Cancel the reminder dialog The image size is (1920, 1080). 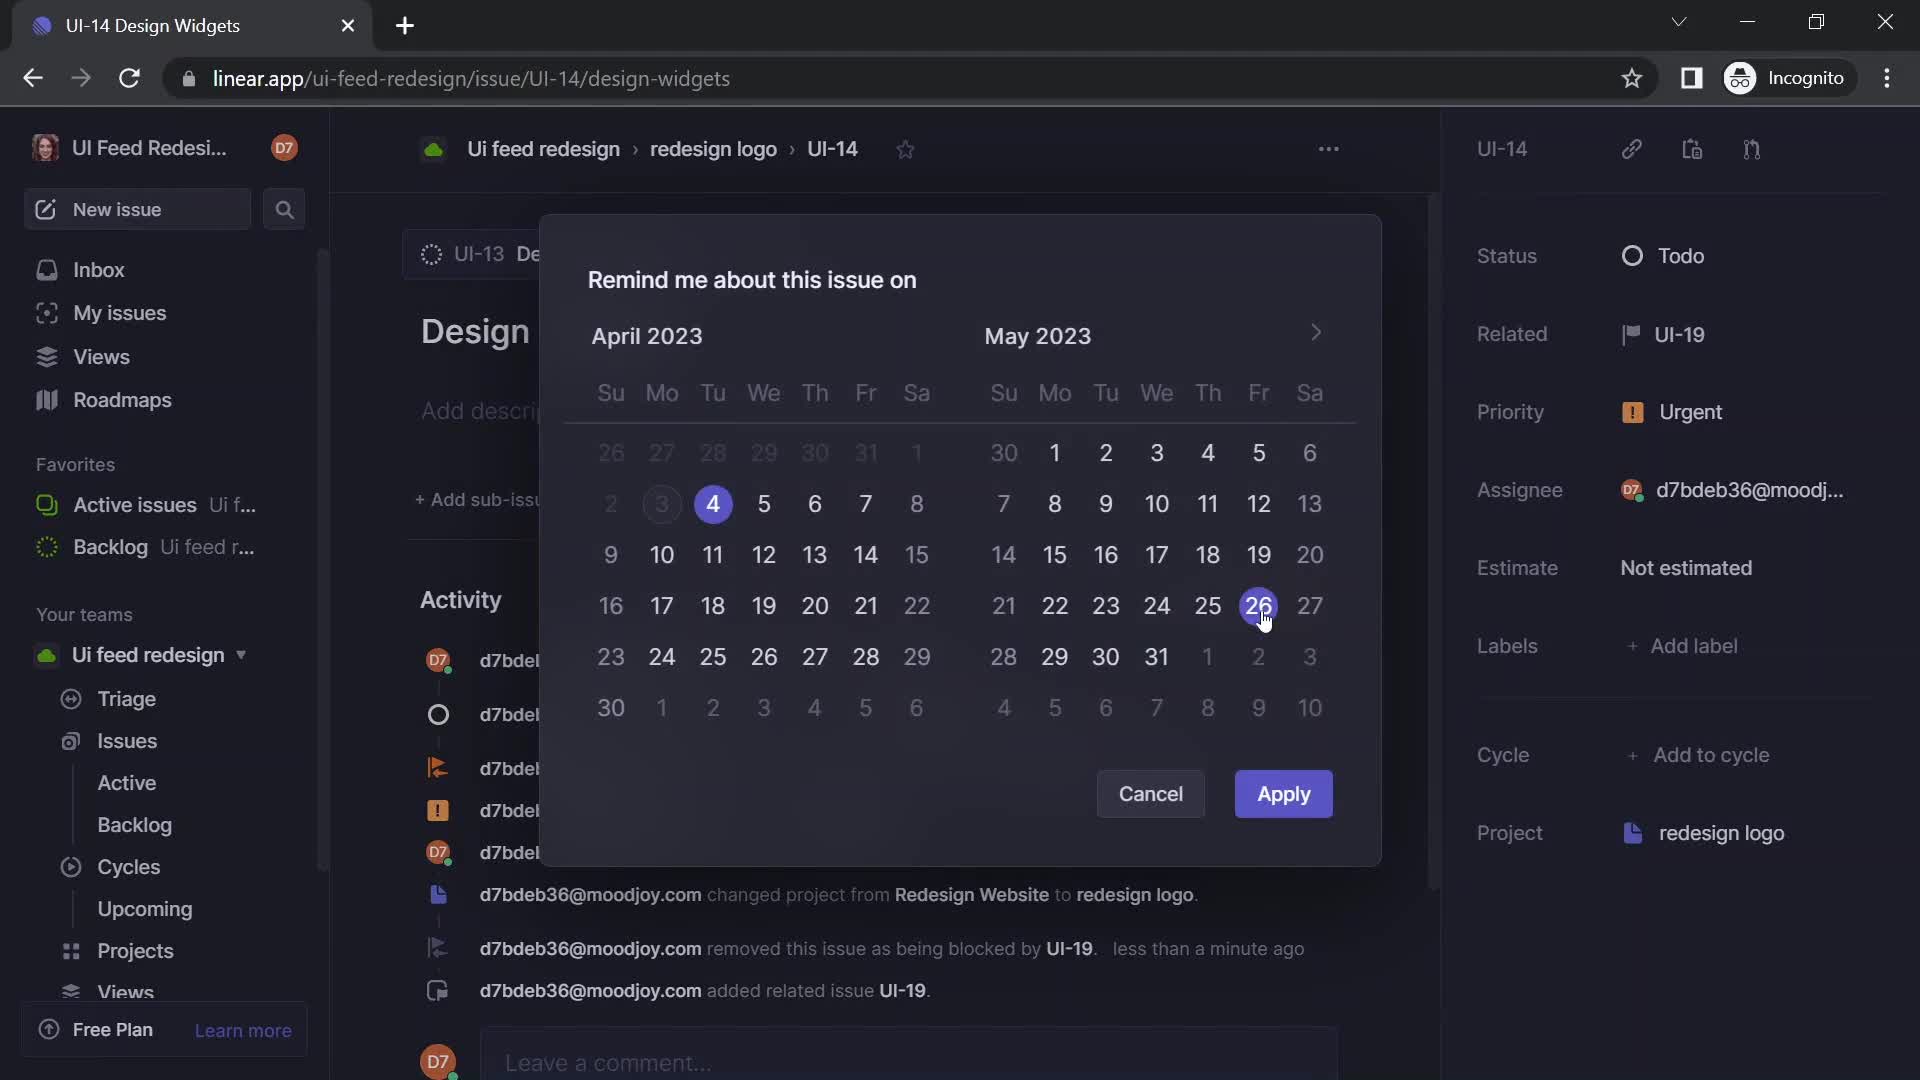point(1149,793)
